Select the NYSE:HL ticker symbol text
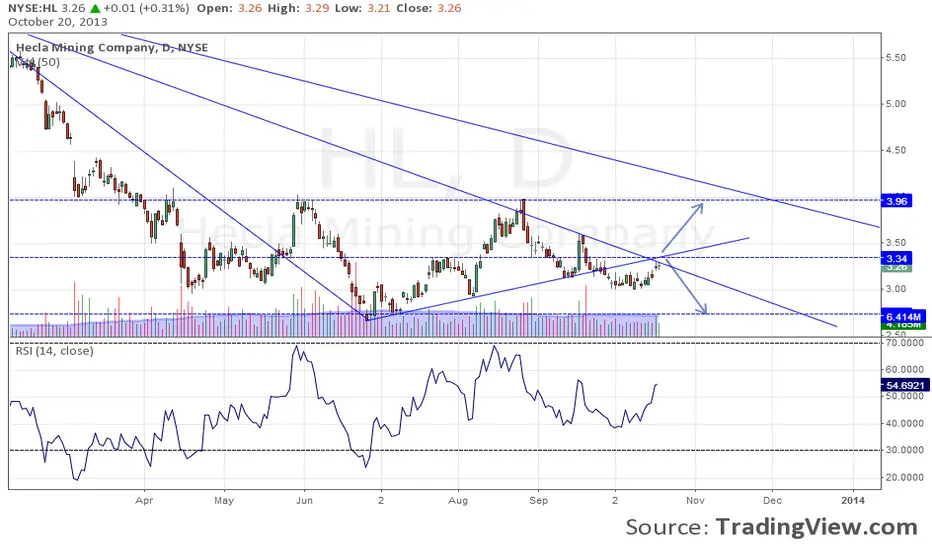This screenshot has width=932, height=550. tap(33, 8)
